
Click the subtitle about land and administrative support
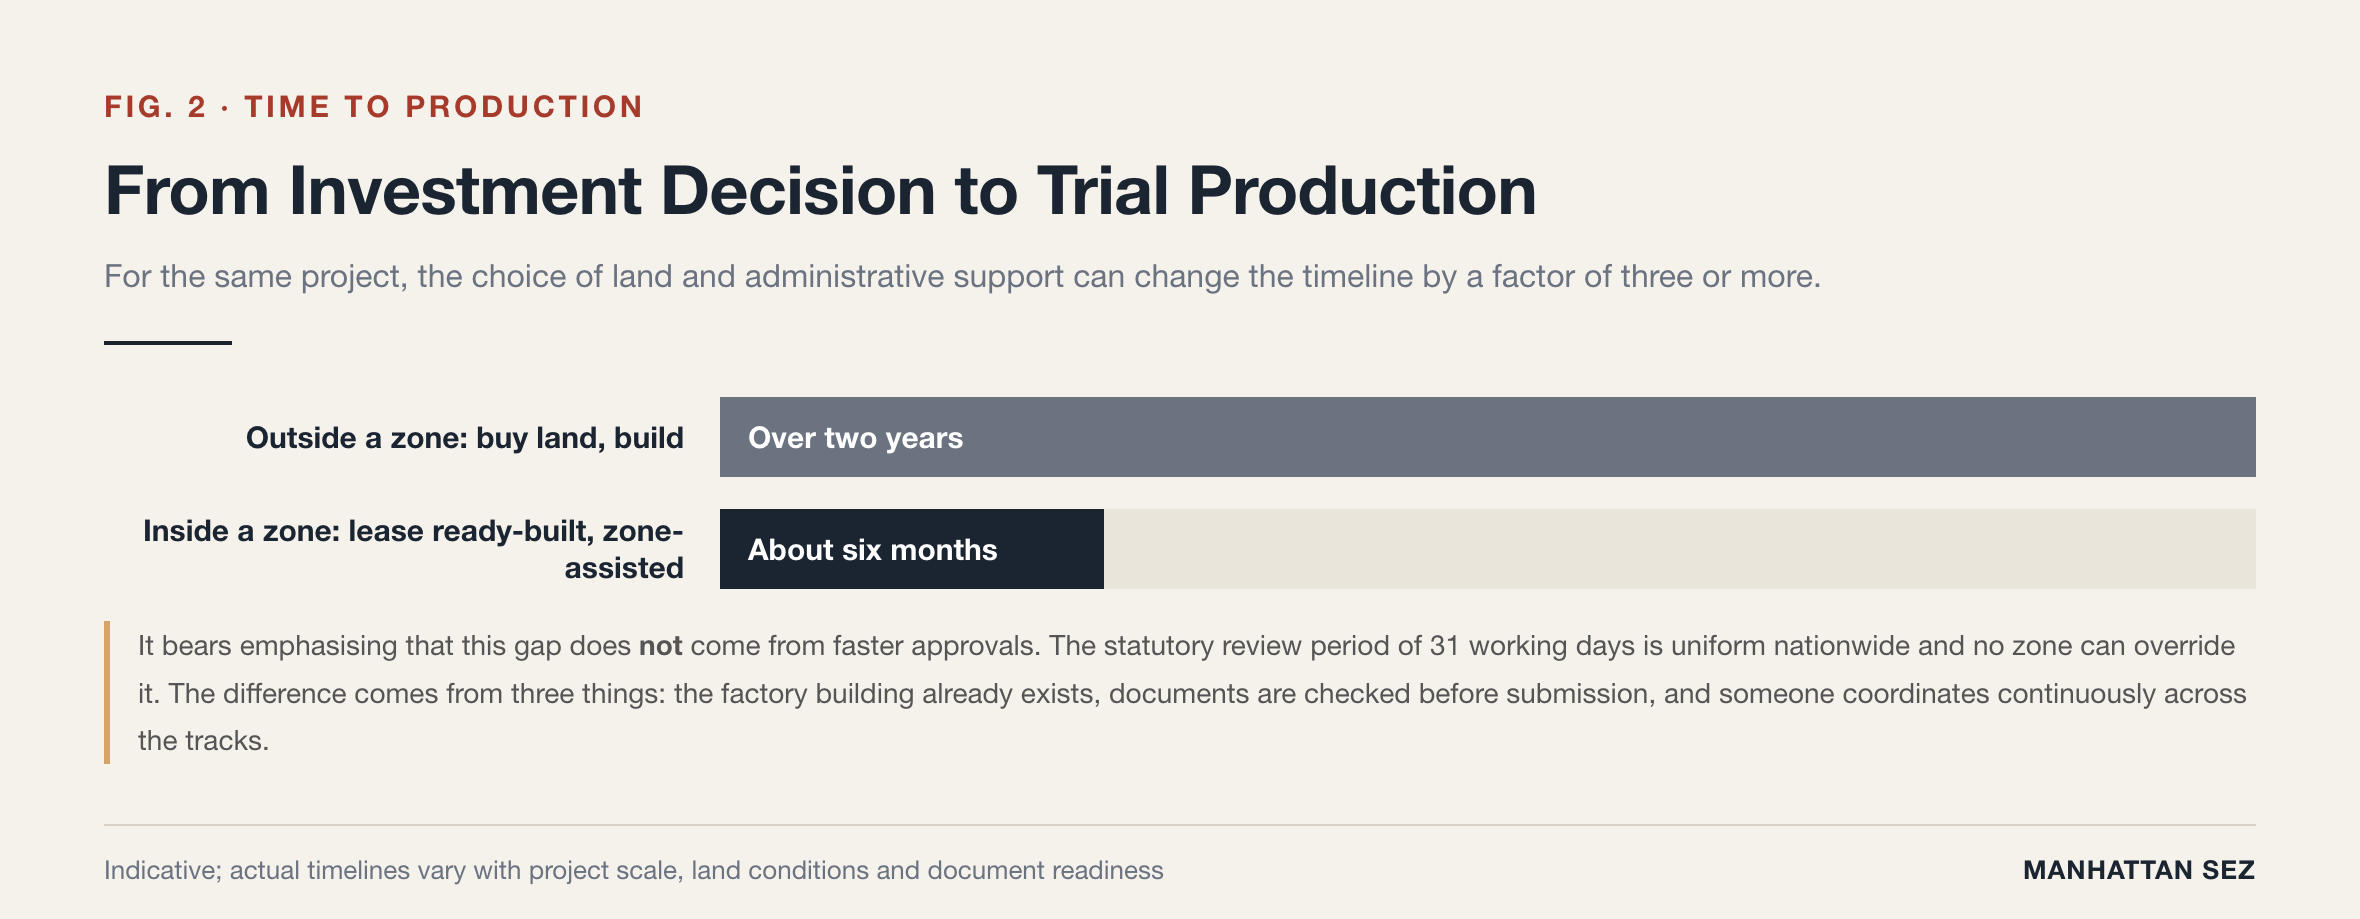962,276
